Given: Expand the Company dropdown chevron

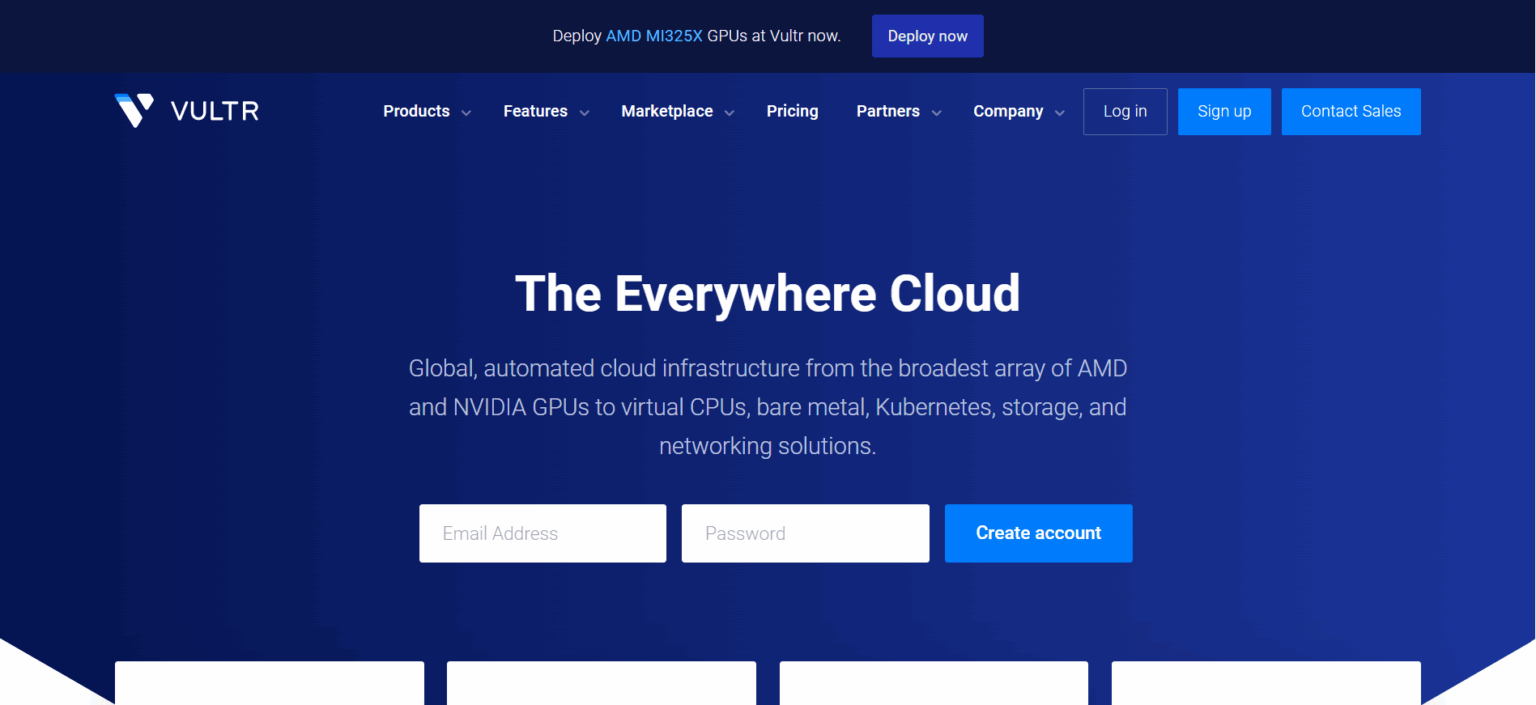Looking at the screenshot, I should (1059, 112).
